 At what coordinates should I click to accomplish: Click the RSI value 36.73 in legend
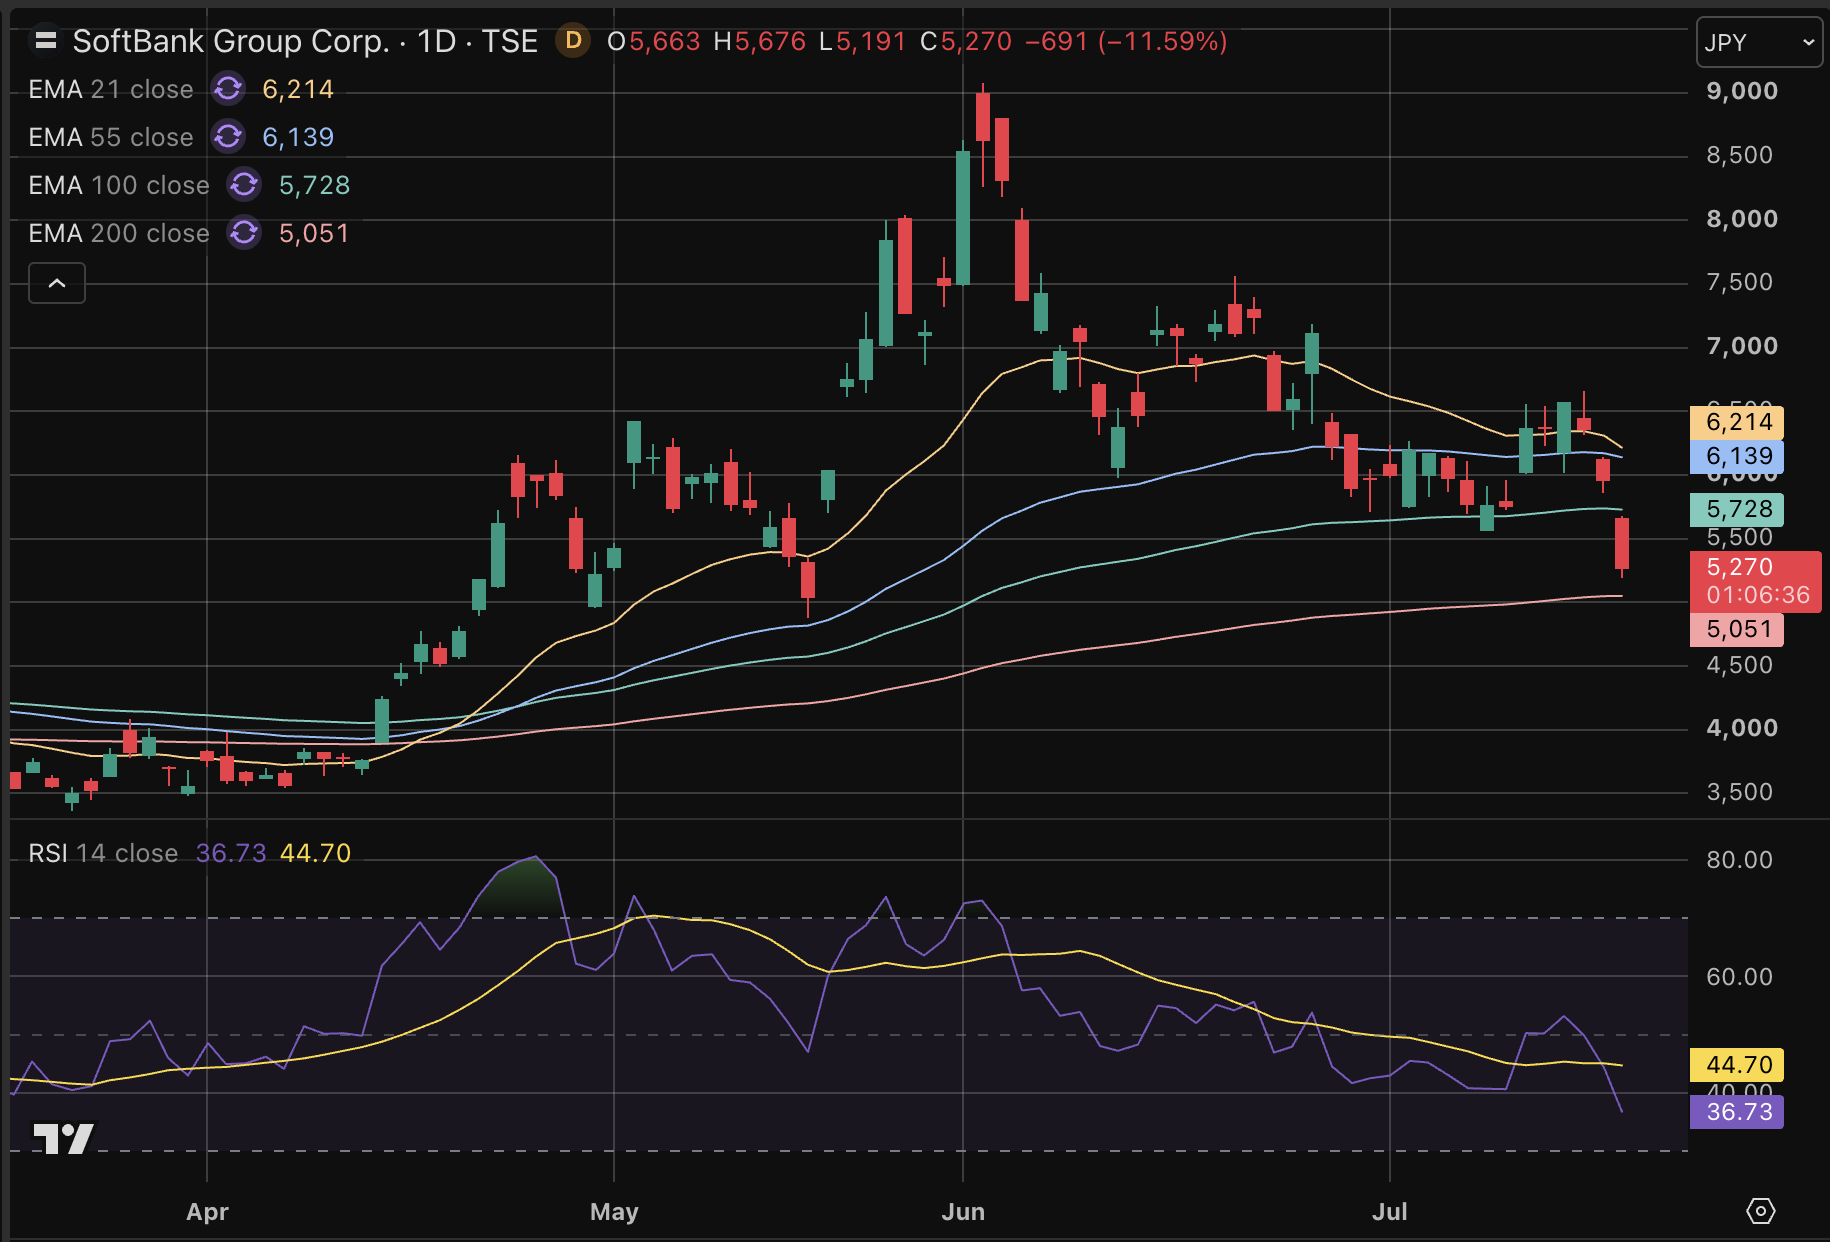point(231,853)
